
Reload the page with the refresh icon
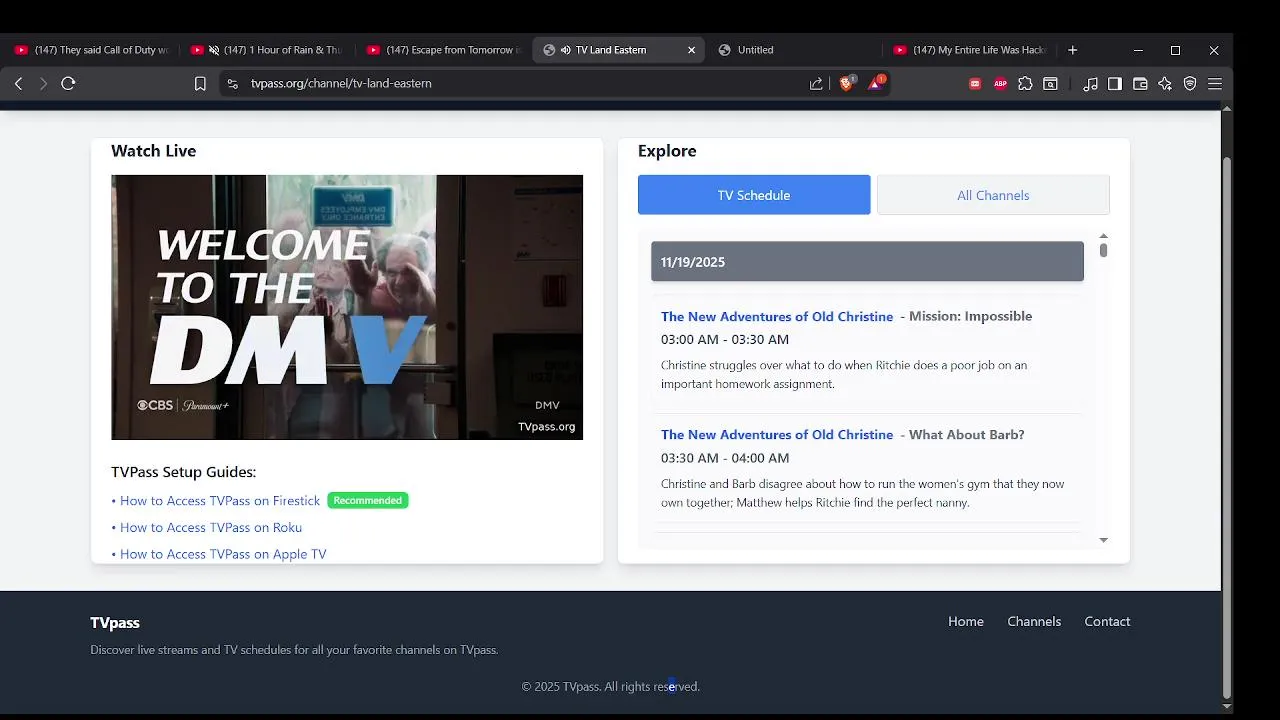(68, 84)
